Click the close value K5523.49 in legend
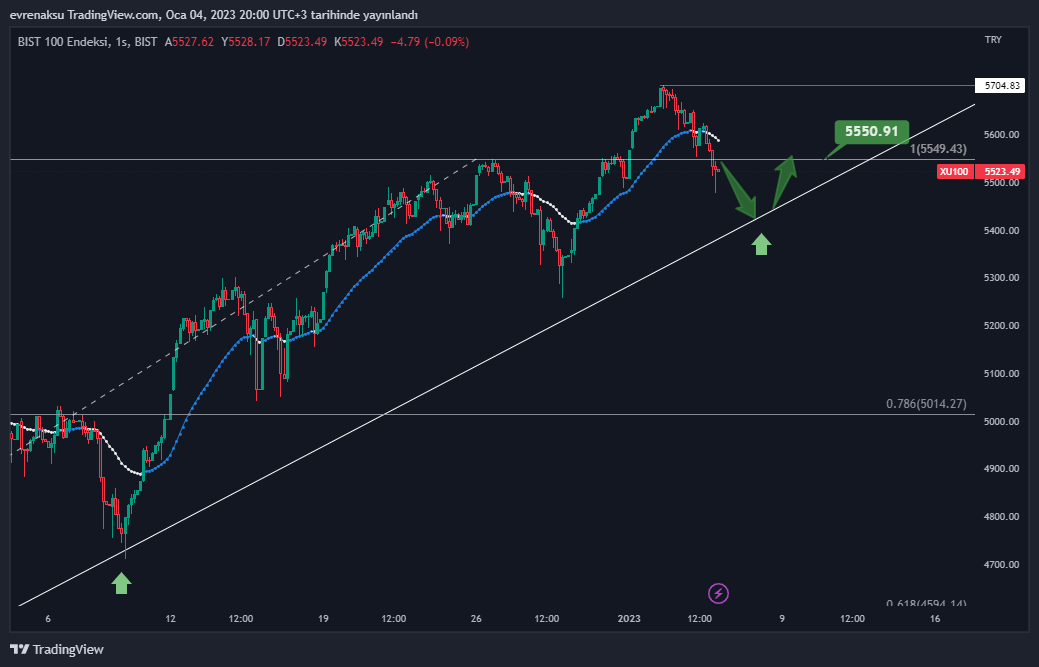 pyautogui.click(x=358, y=42)
